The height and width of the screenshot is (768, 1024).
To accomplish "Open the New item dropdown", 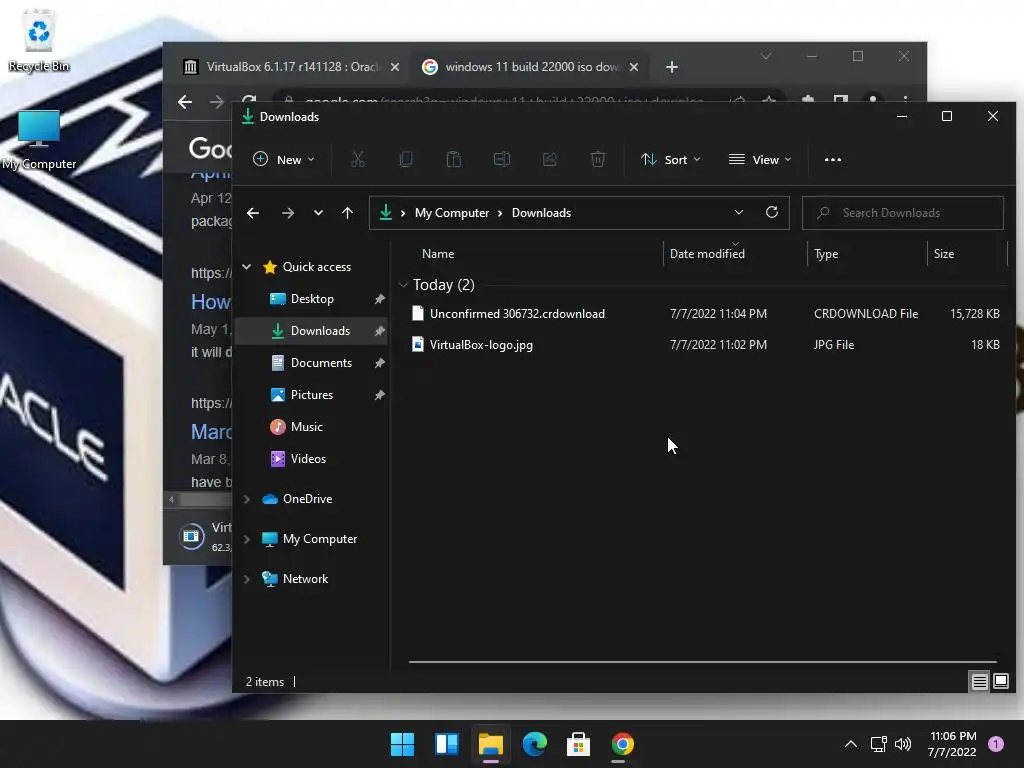I will coord(283,159).
